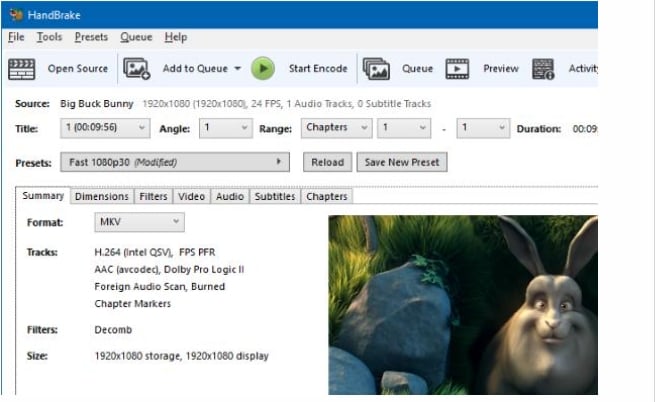This screenshot has height=402, width=655.
Task: Click the Duration label
Action: [539, 129]
